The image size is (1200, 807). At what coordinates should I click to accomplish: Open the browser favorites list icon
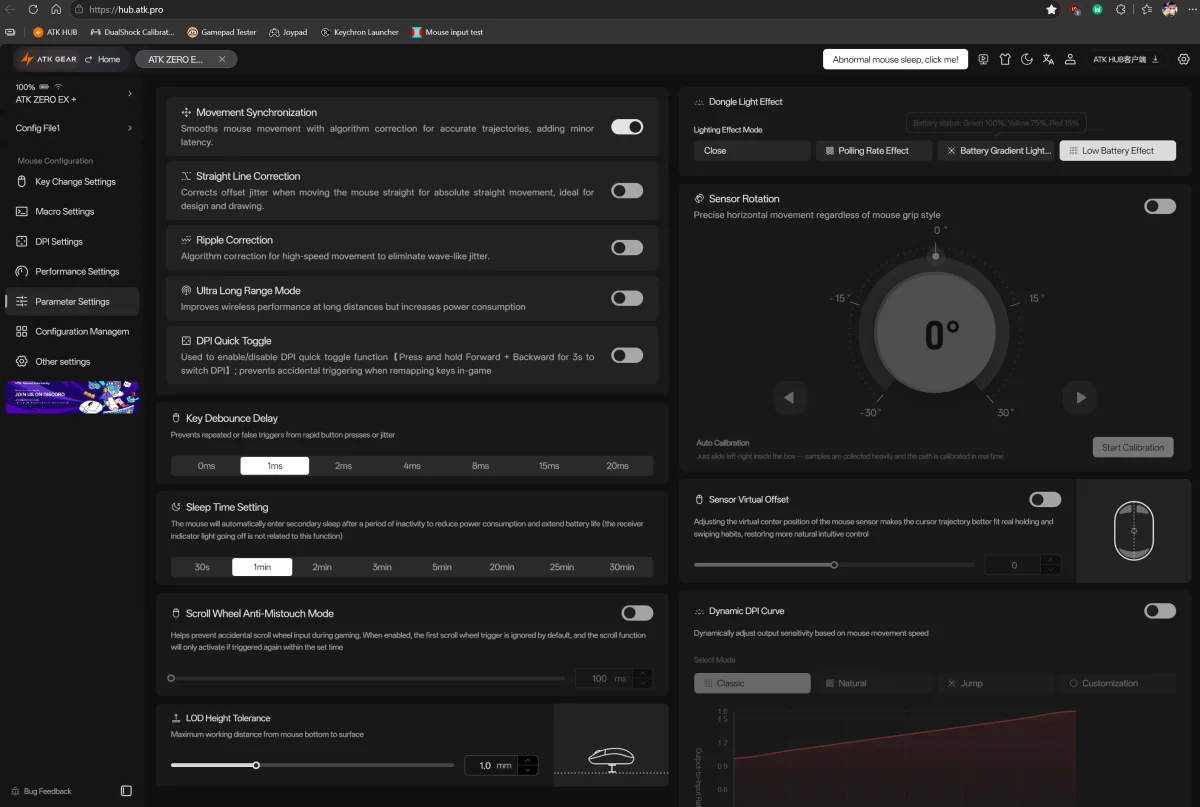1145,9
